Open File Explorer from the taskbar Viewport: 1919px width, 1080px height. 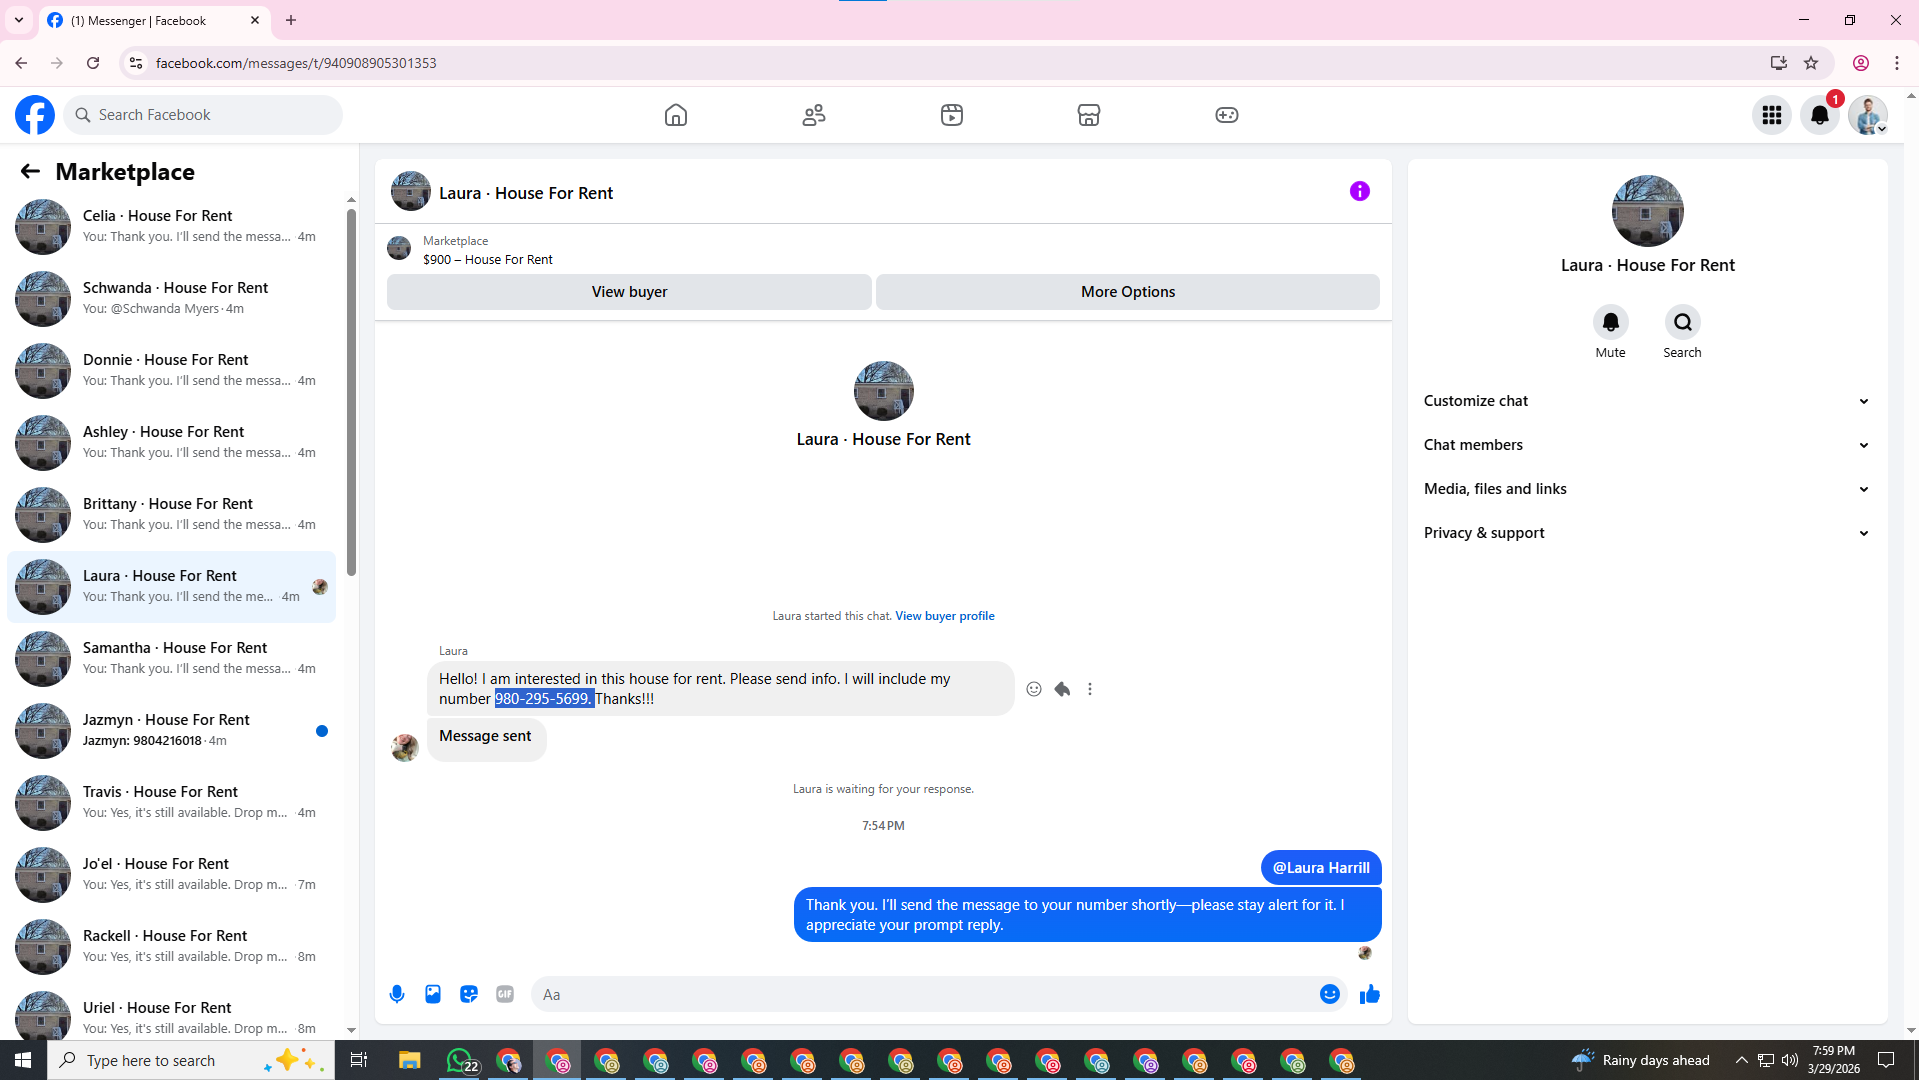pyautogui.click(x=410, y=1060)
